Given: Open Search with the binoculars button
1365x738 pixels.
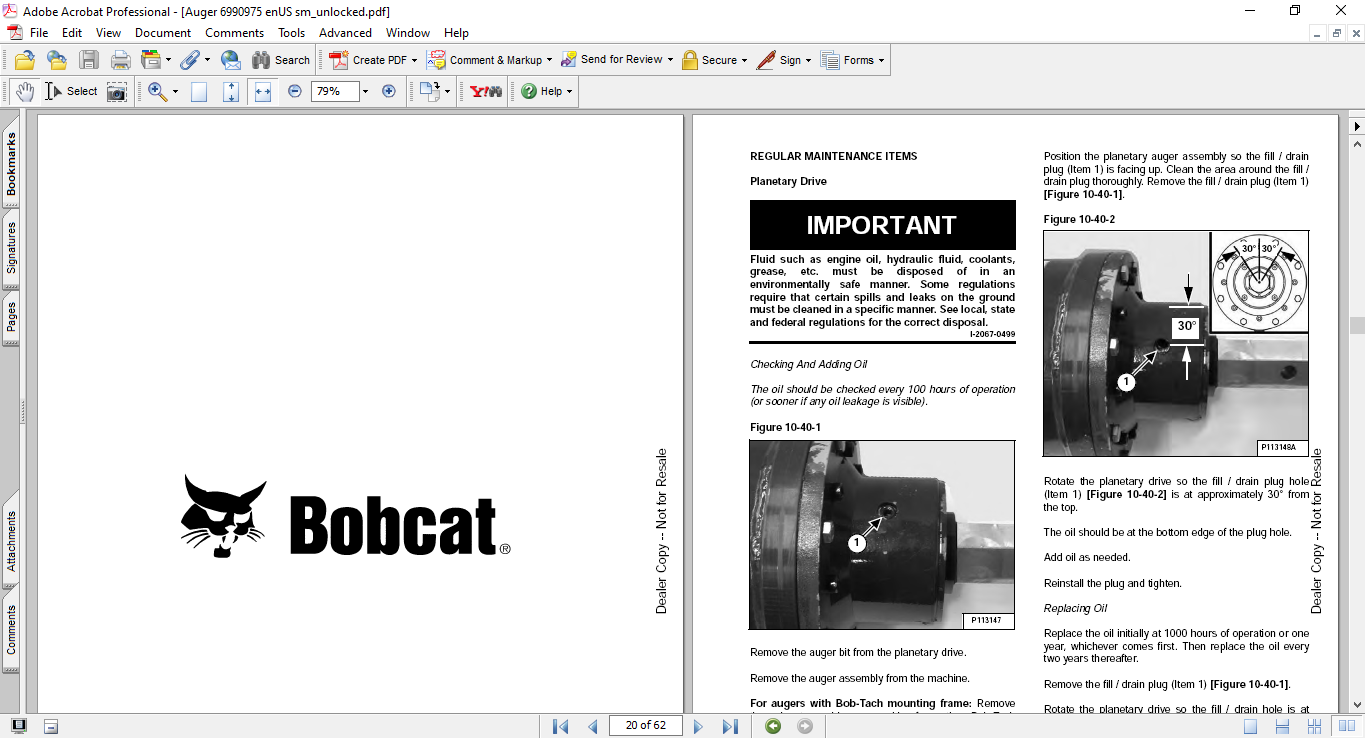Looking at the screenshot, I should click(x=281, y=60).
